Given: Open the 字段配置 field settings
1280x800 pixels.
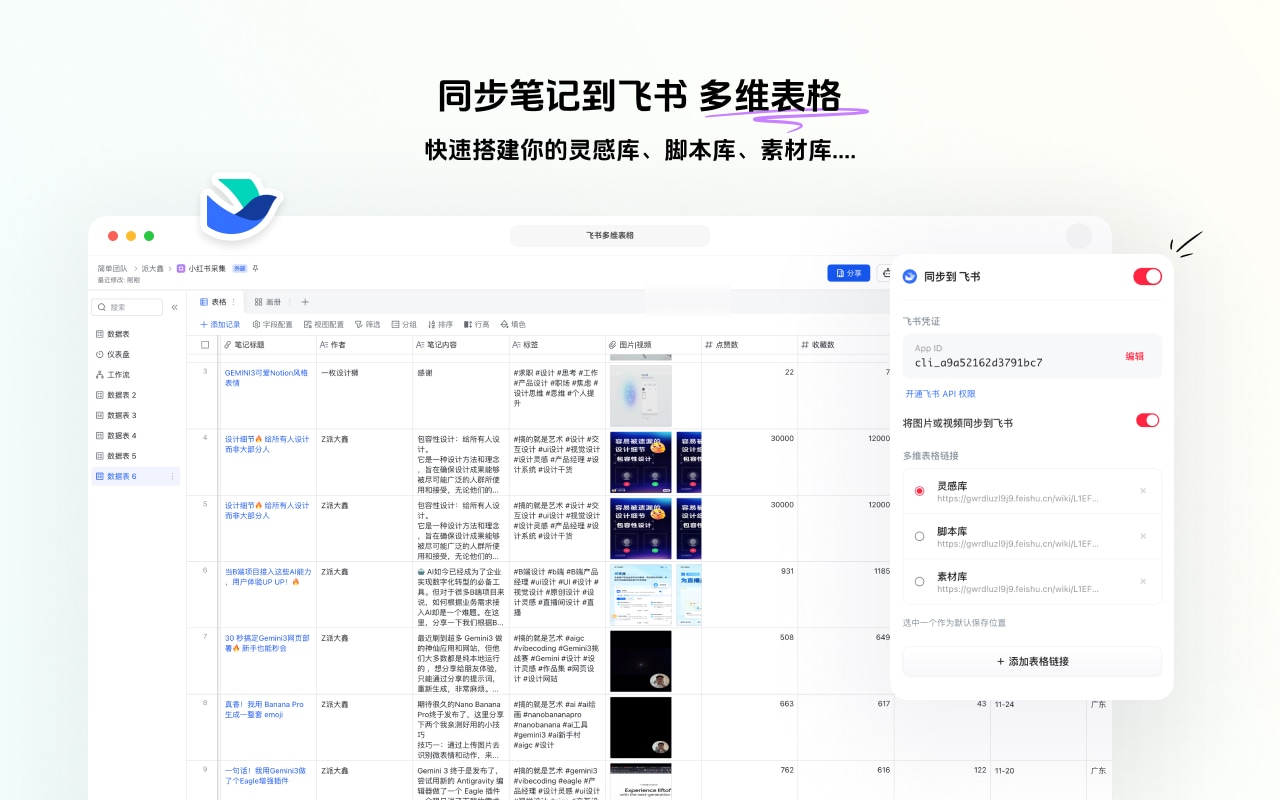Looking at the screenshot, I should [272, 324].
